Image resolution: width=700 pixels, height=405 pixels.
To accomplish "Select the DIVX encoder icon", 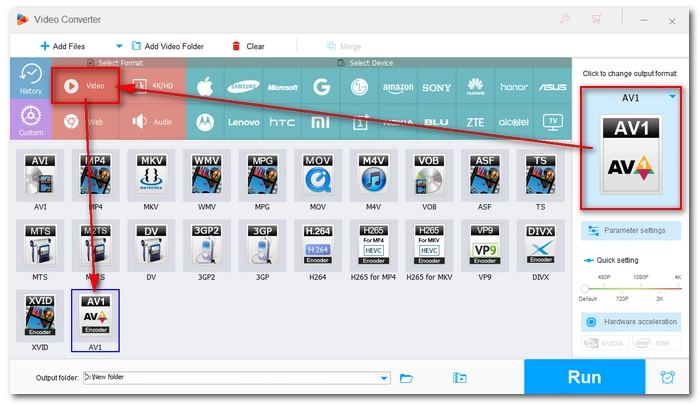I will tap(540, 245).
